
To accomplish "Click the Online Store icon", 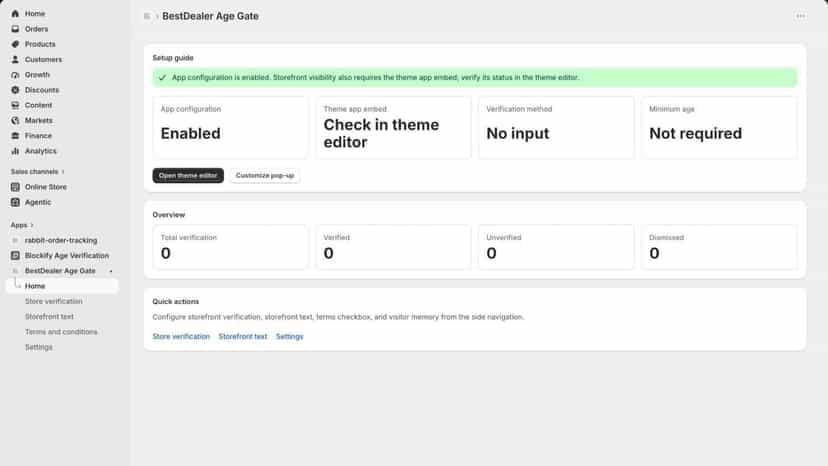I will pyautogui.click(x=15, y=187).
